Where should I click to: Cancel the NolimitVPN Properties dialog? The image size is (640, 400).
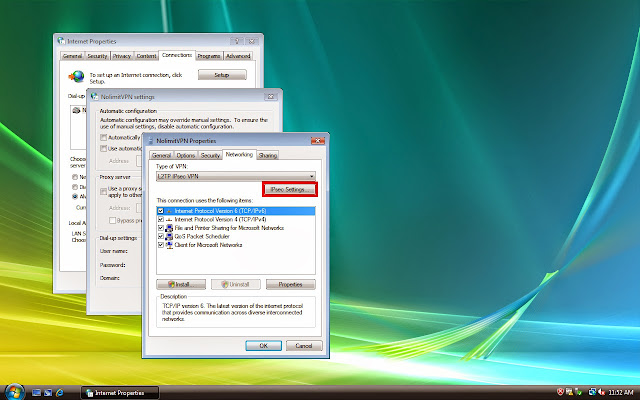304,346
